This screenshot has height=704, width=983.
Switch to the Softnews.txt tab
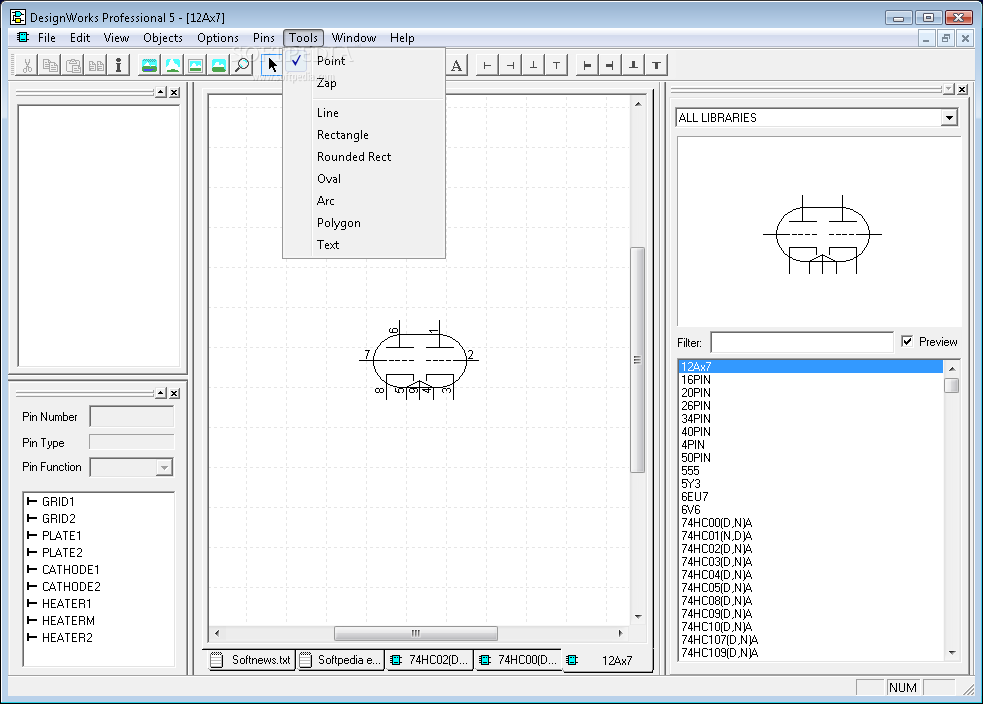point(251,659)
